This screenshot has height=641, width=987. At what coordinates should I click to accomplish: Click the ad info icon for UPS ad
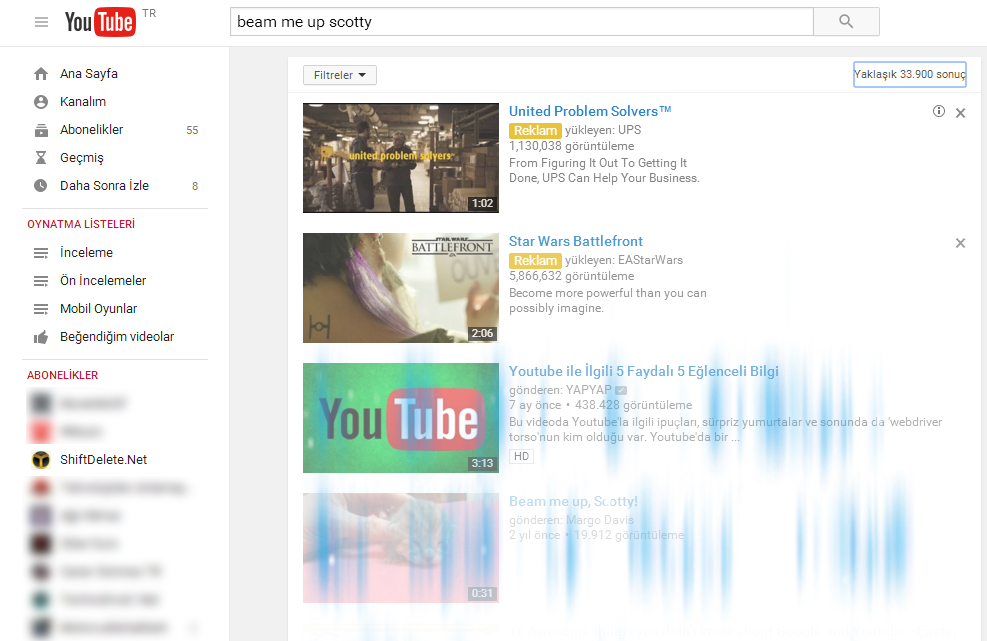click(939, 111)
